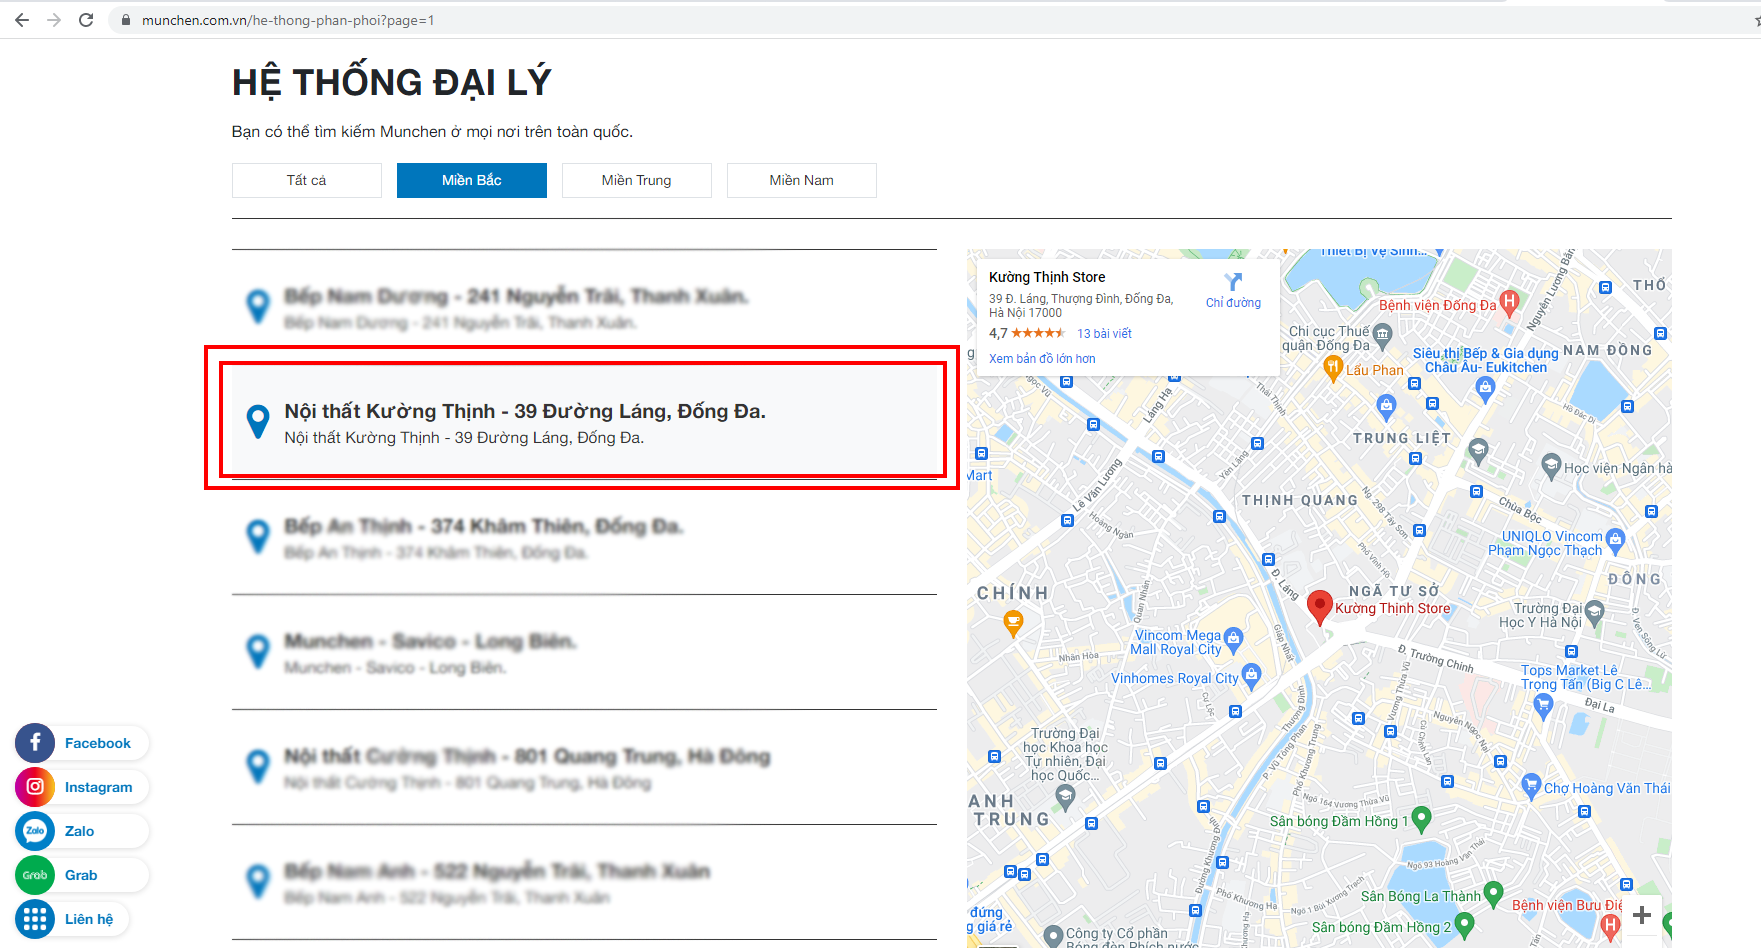Image resolution: width=1761 pixels, height=948 pixels.
Task: Click the location pin beside Bếp Nam Anh
Action: [258, 881]
